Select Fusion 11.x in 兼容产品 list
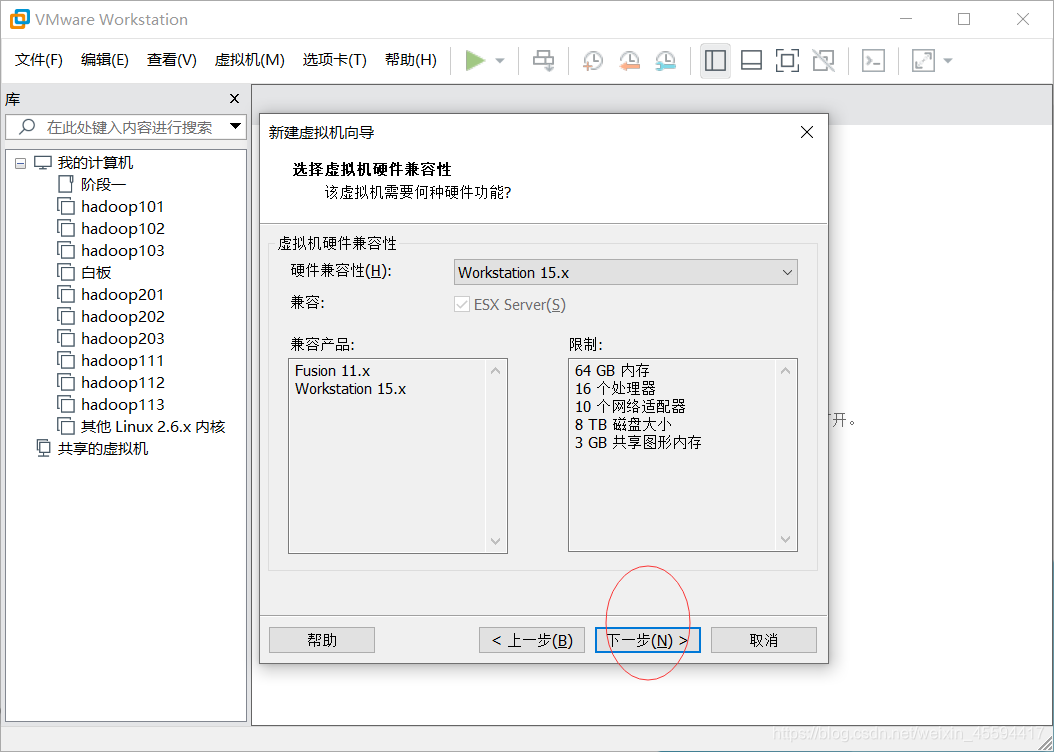The image size is (1054, 752). point(332,370)
